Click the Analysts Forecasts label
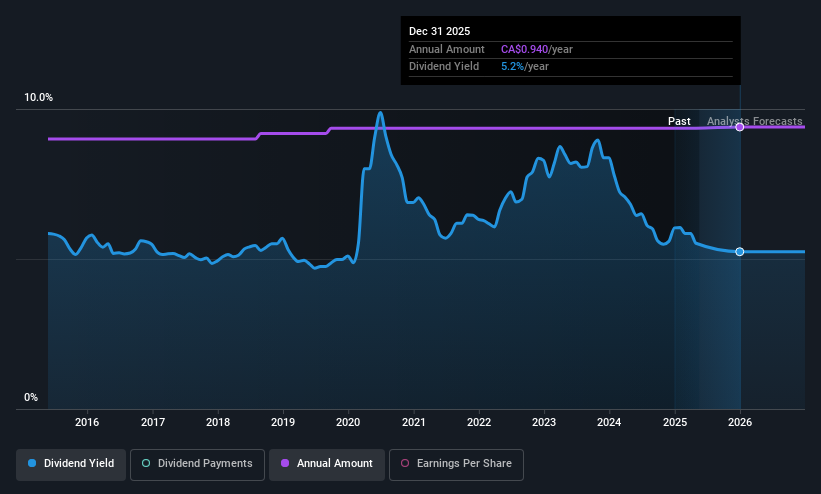The height and width of the screenshot is (494, 821). (755, 122)
